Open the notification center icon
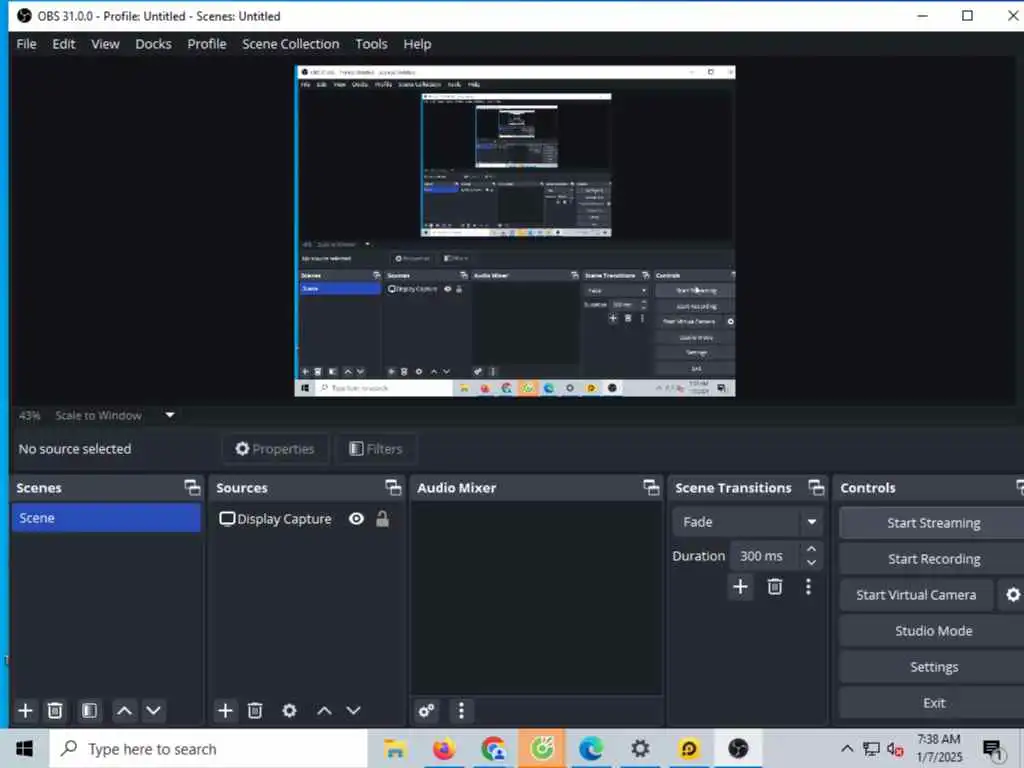1024x768 pixels. (x=993, y=750)
